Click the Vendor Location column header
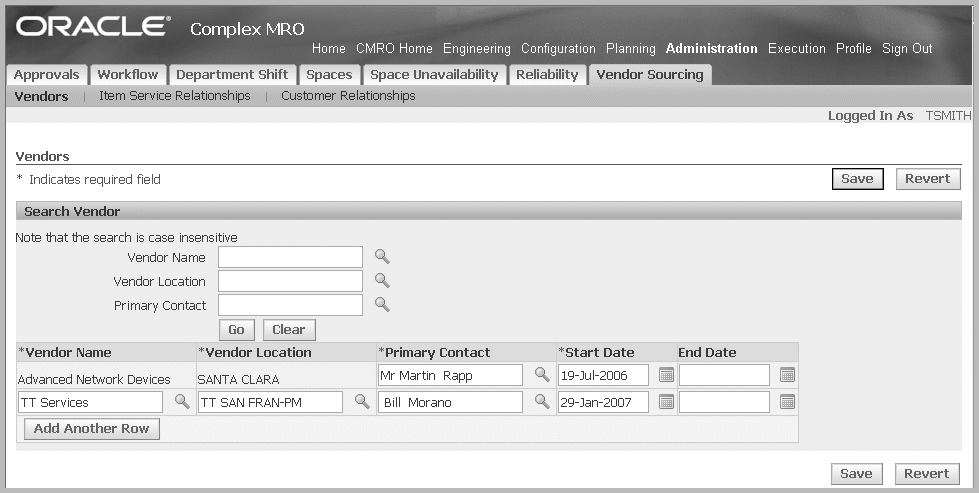This screenshot has width=979, height=493. pos(255,353)
